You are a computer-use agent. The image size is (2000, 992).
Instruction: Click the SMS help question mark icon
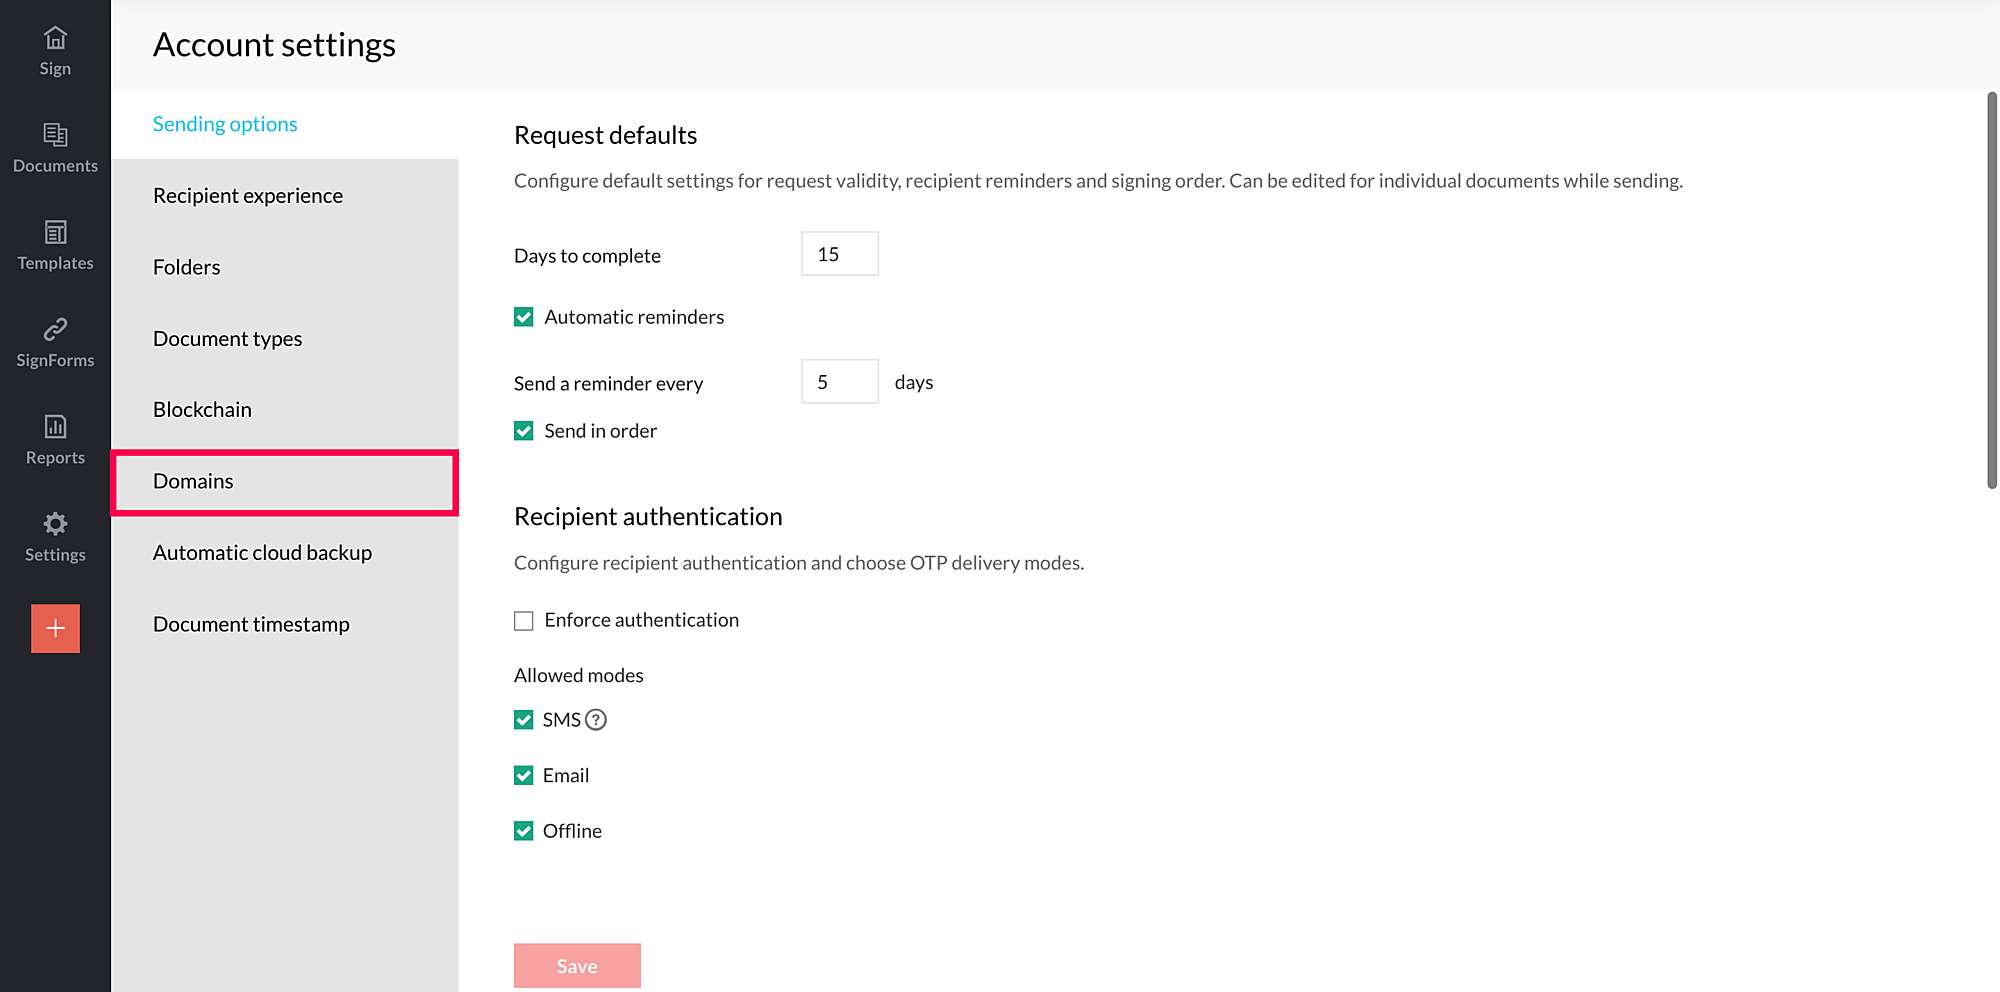pyautogui.click(x=596, y=720)
